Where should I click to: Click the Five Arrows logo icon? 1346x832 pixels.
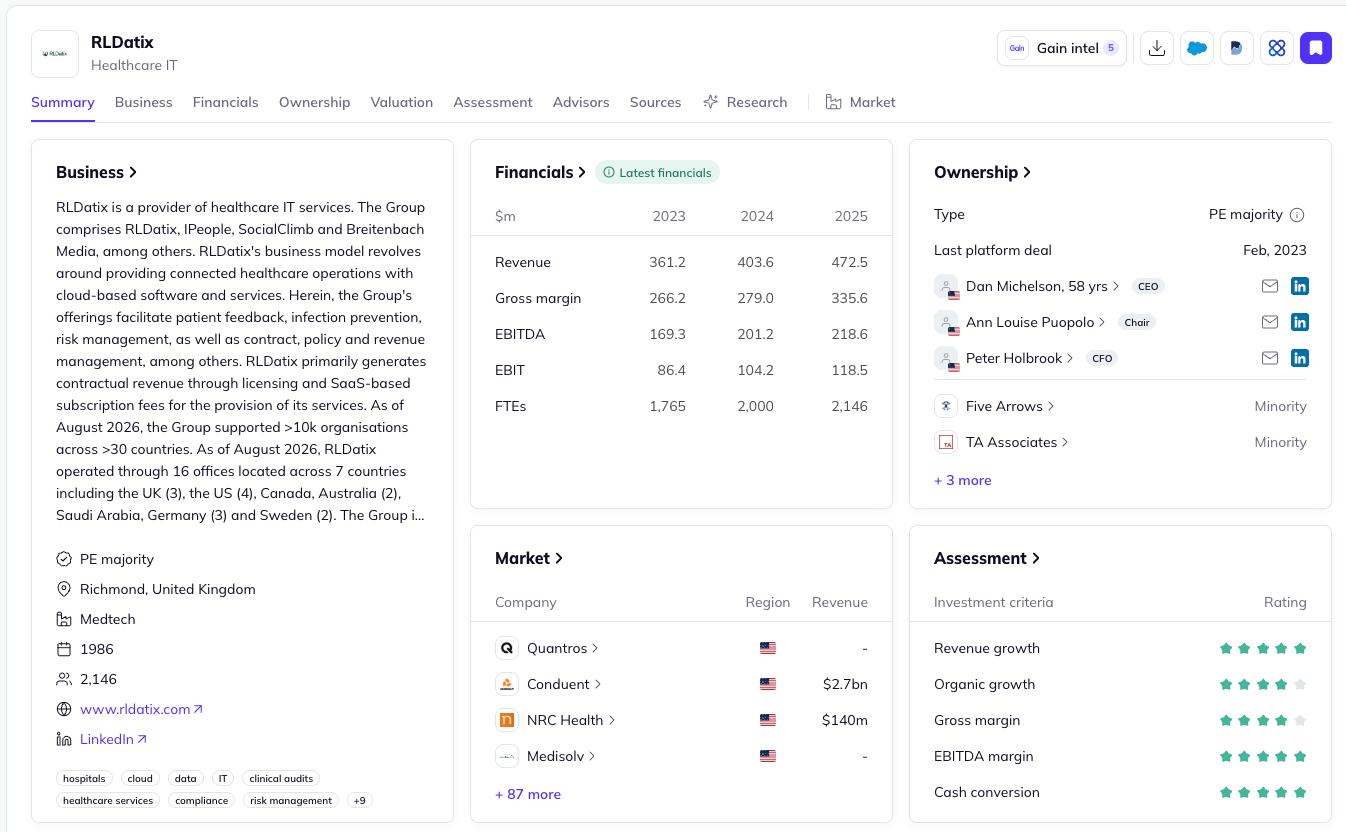(946, 406)
